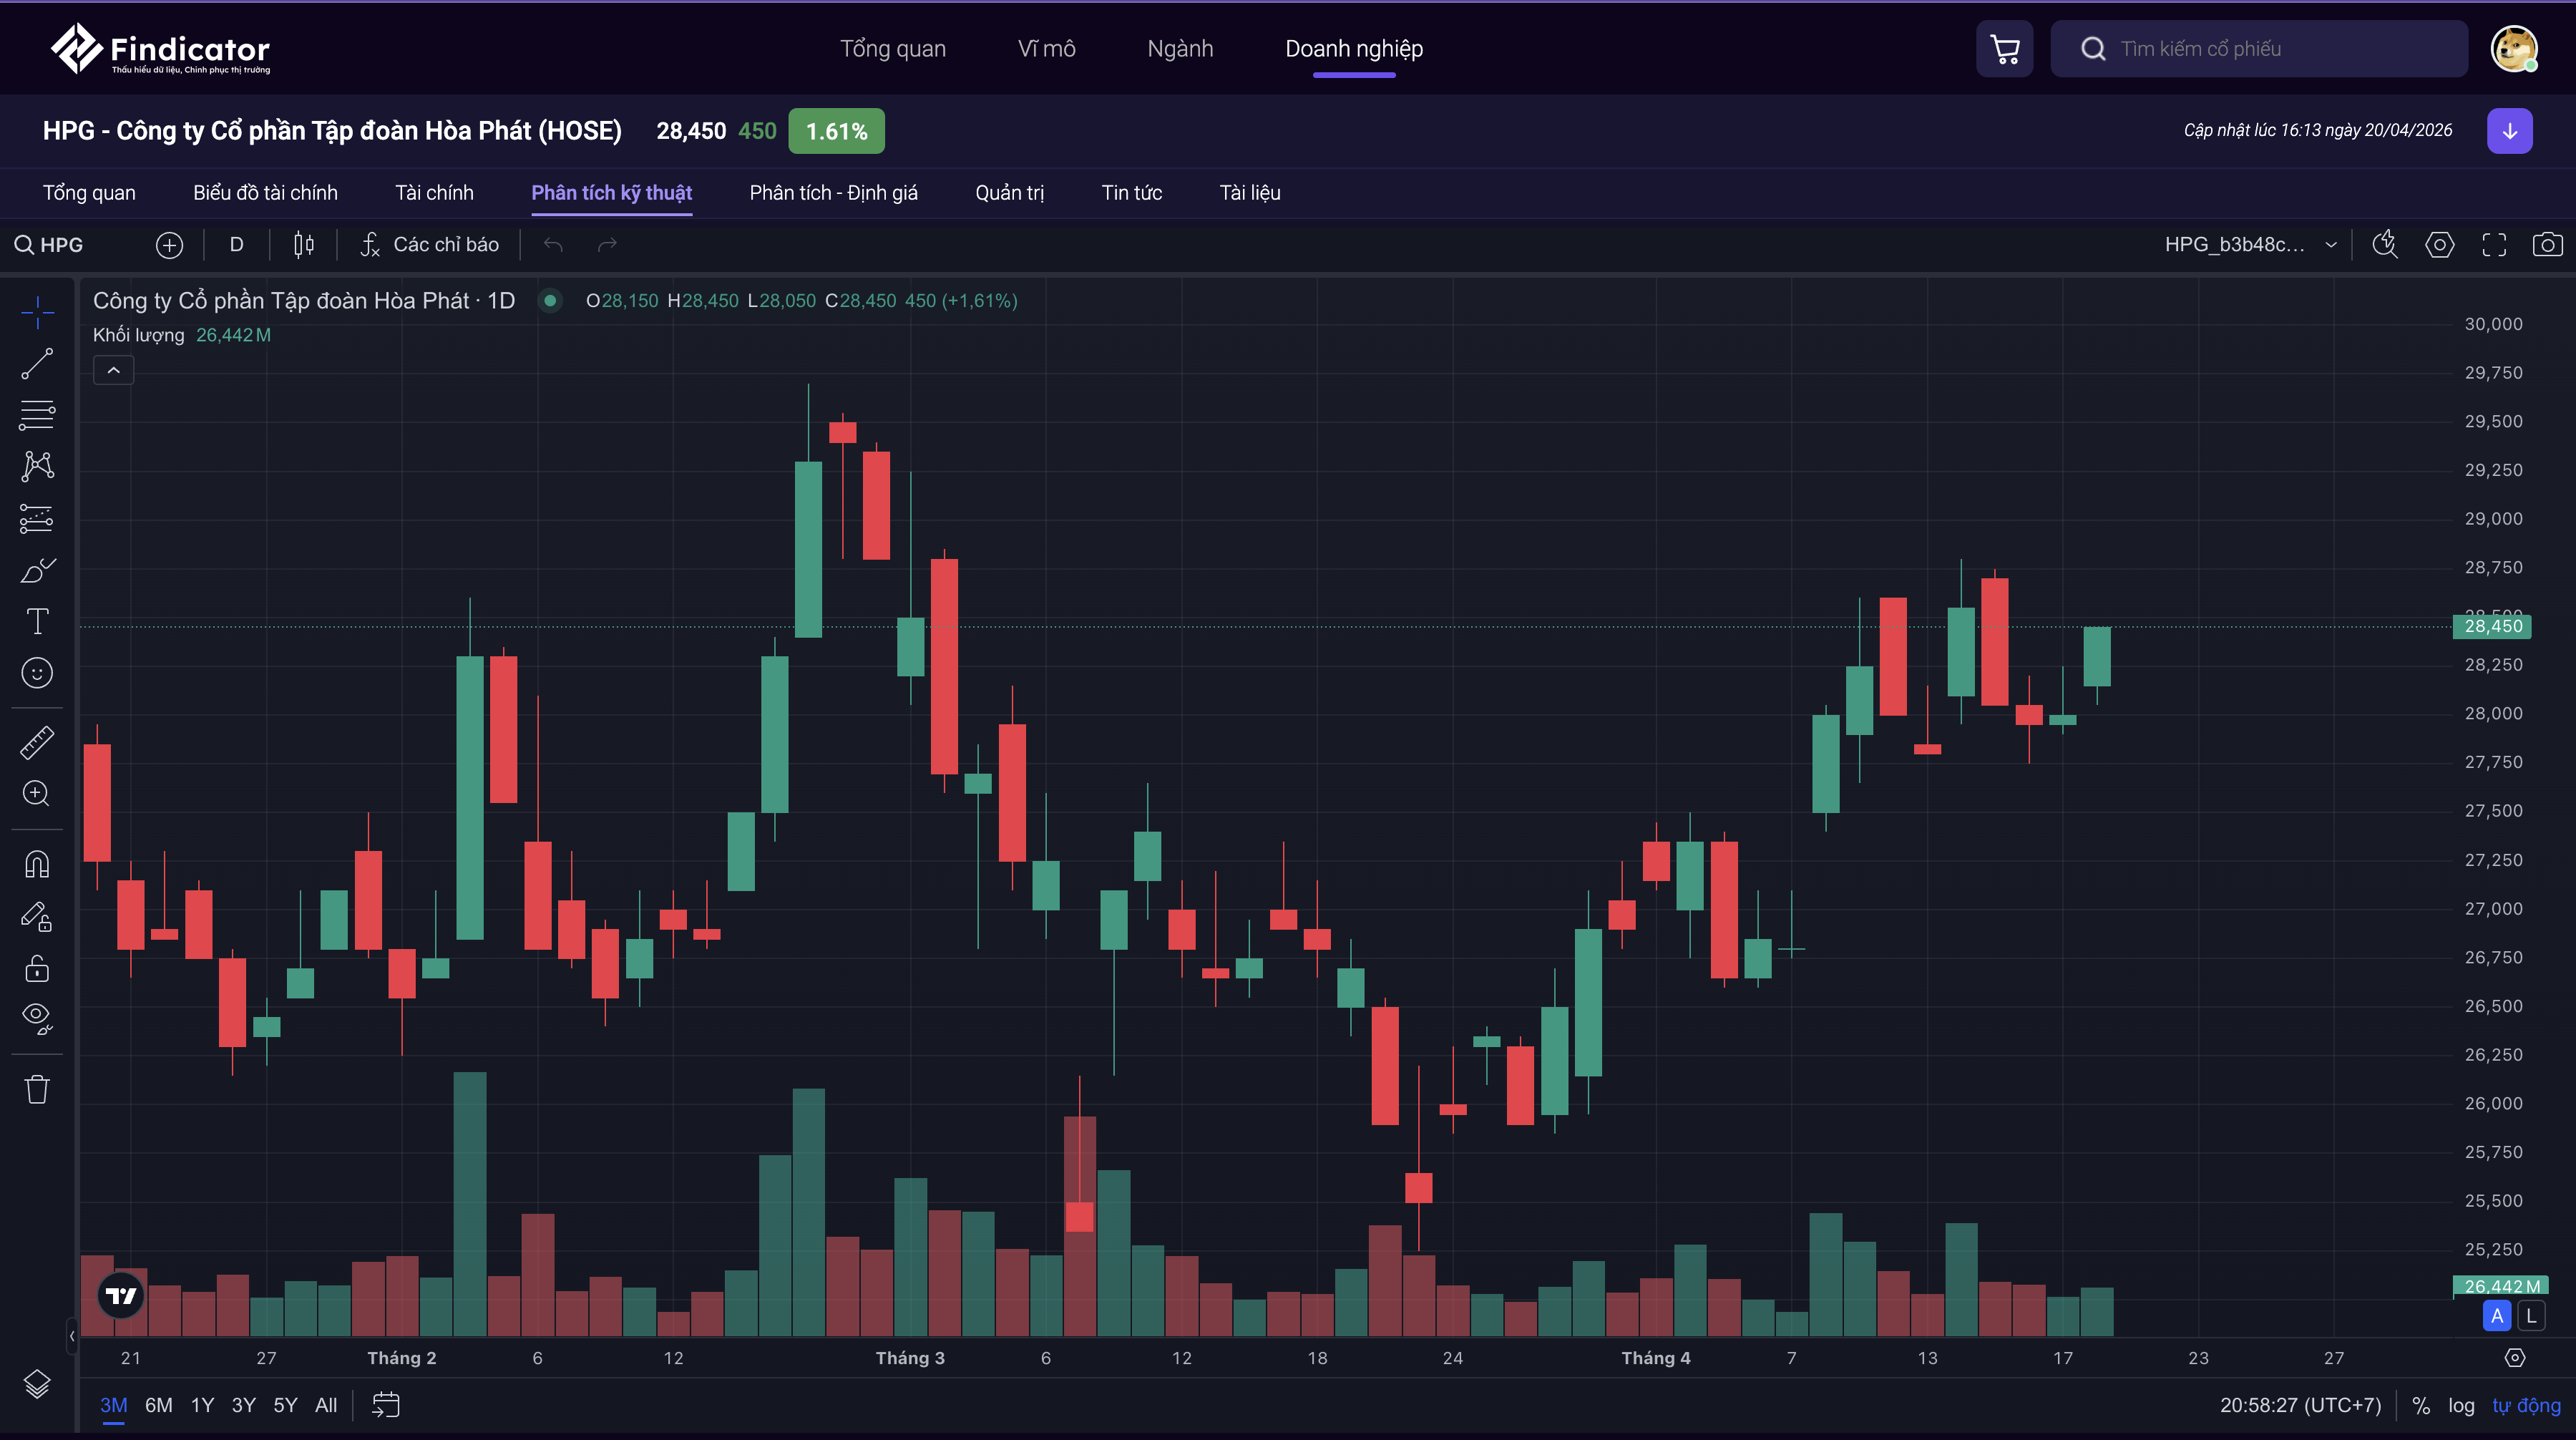
Task: Select the trend line drawing tool
Action: click(37, 364)
